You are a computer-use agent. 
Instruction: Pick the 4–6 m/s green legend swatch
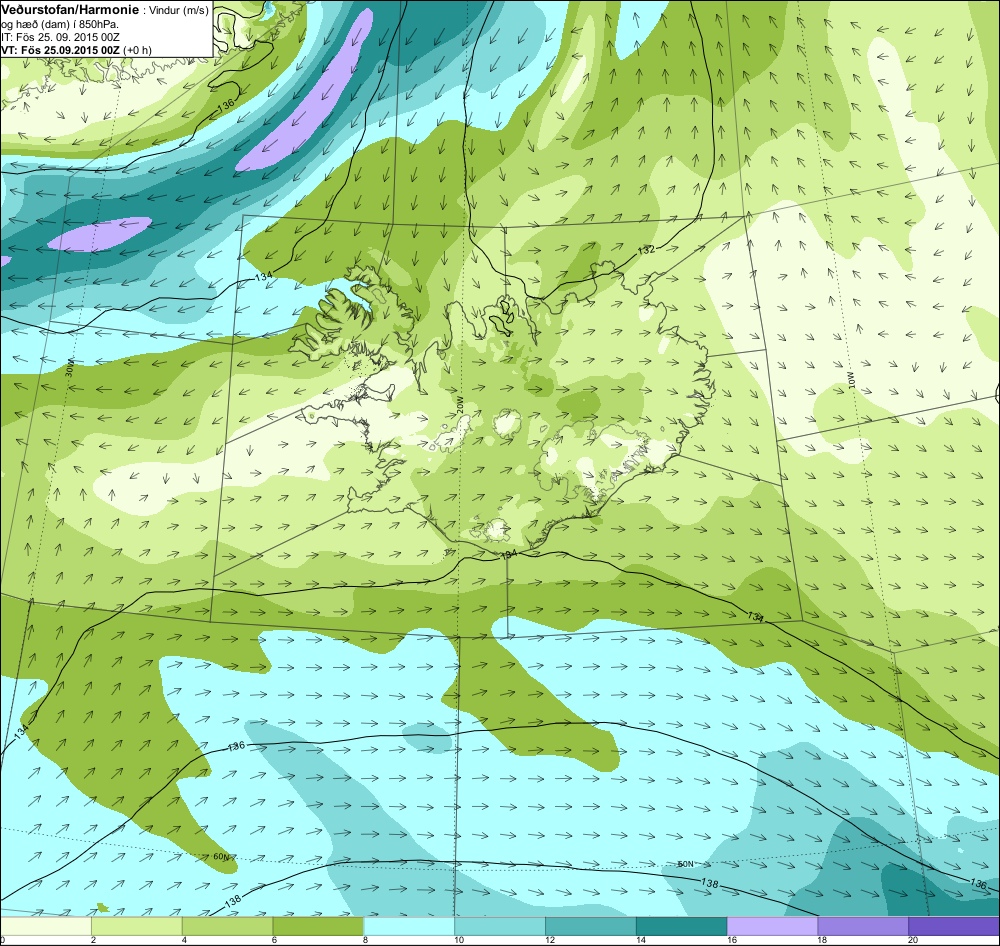pyautogui.click(x=228, y=926)
